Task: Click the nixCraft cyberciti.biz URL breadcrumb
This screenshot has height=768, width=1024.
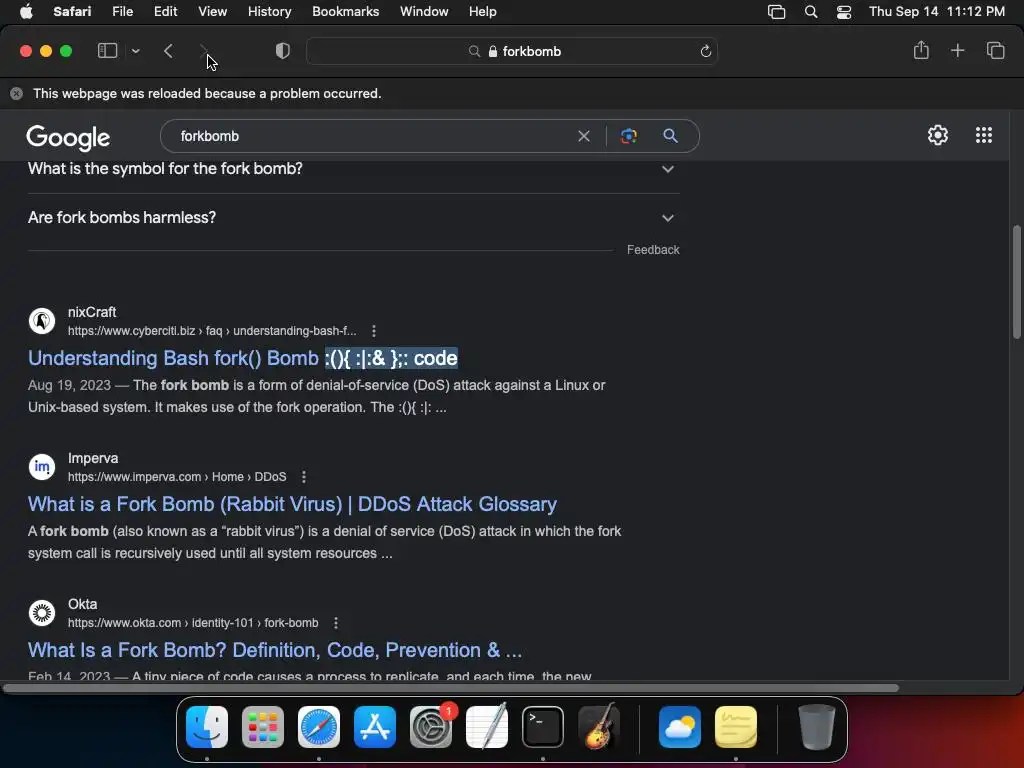Action: [x=212, y=331]
